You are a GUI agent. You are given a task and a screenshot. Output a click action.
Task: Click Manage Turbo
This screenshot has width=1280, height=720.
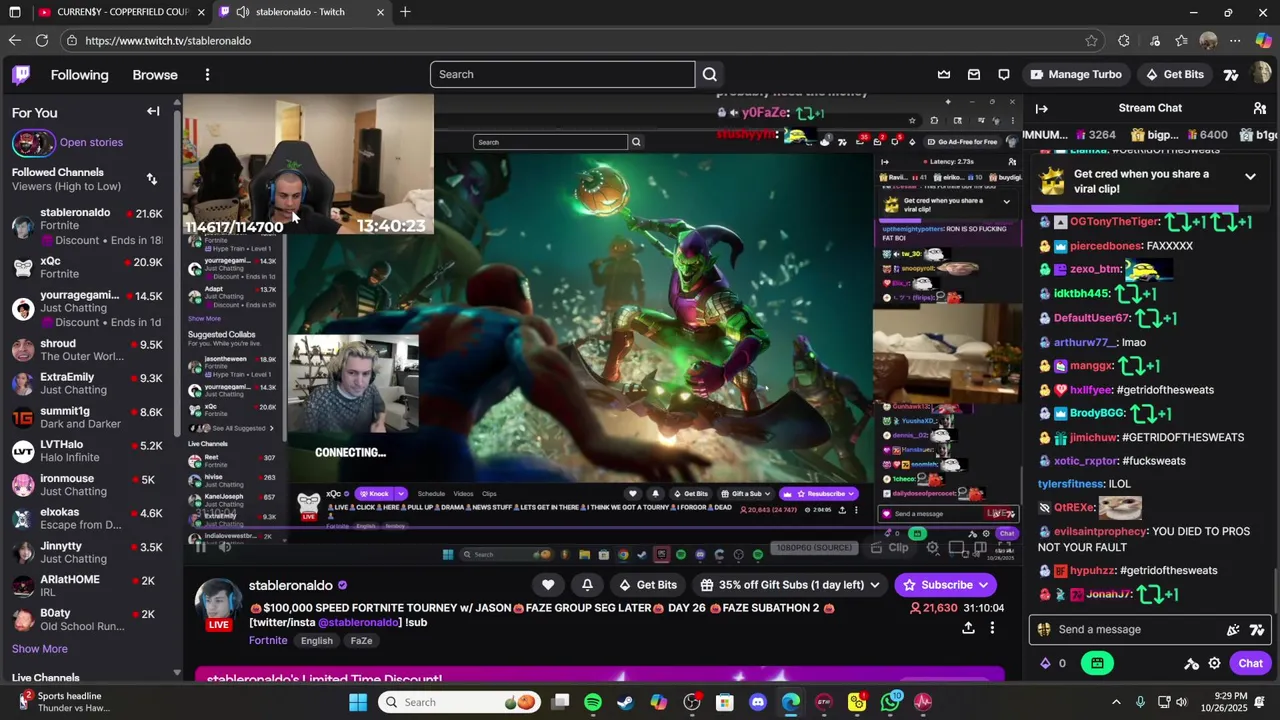click(x=1075, y=74)
